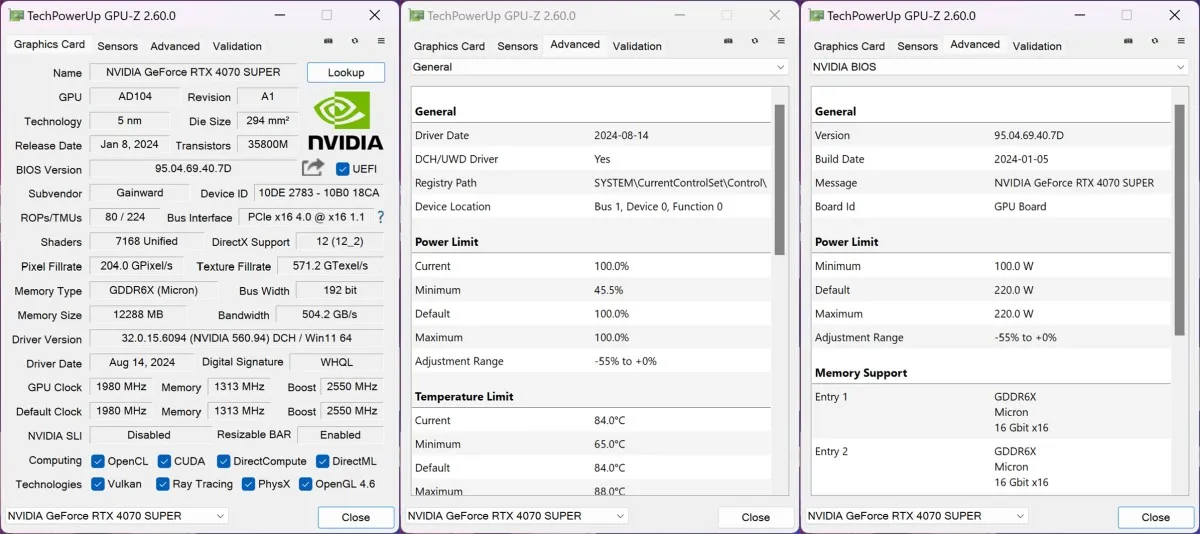
Task: Click the Minimum temperature limit value 65.0°C
Action: coord(612,444)
